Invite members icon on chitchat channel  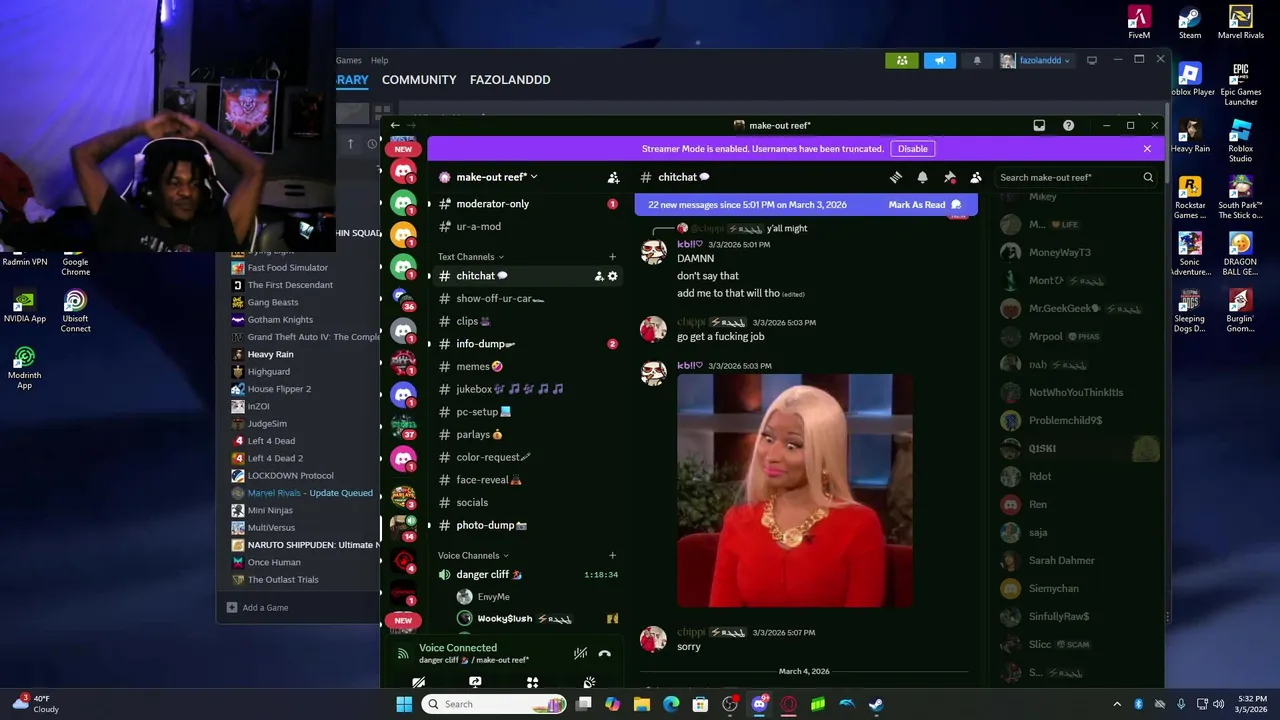click(599, 276)
